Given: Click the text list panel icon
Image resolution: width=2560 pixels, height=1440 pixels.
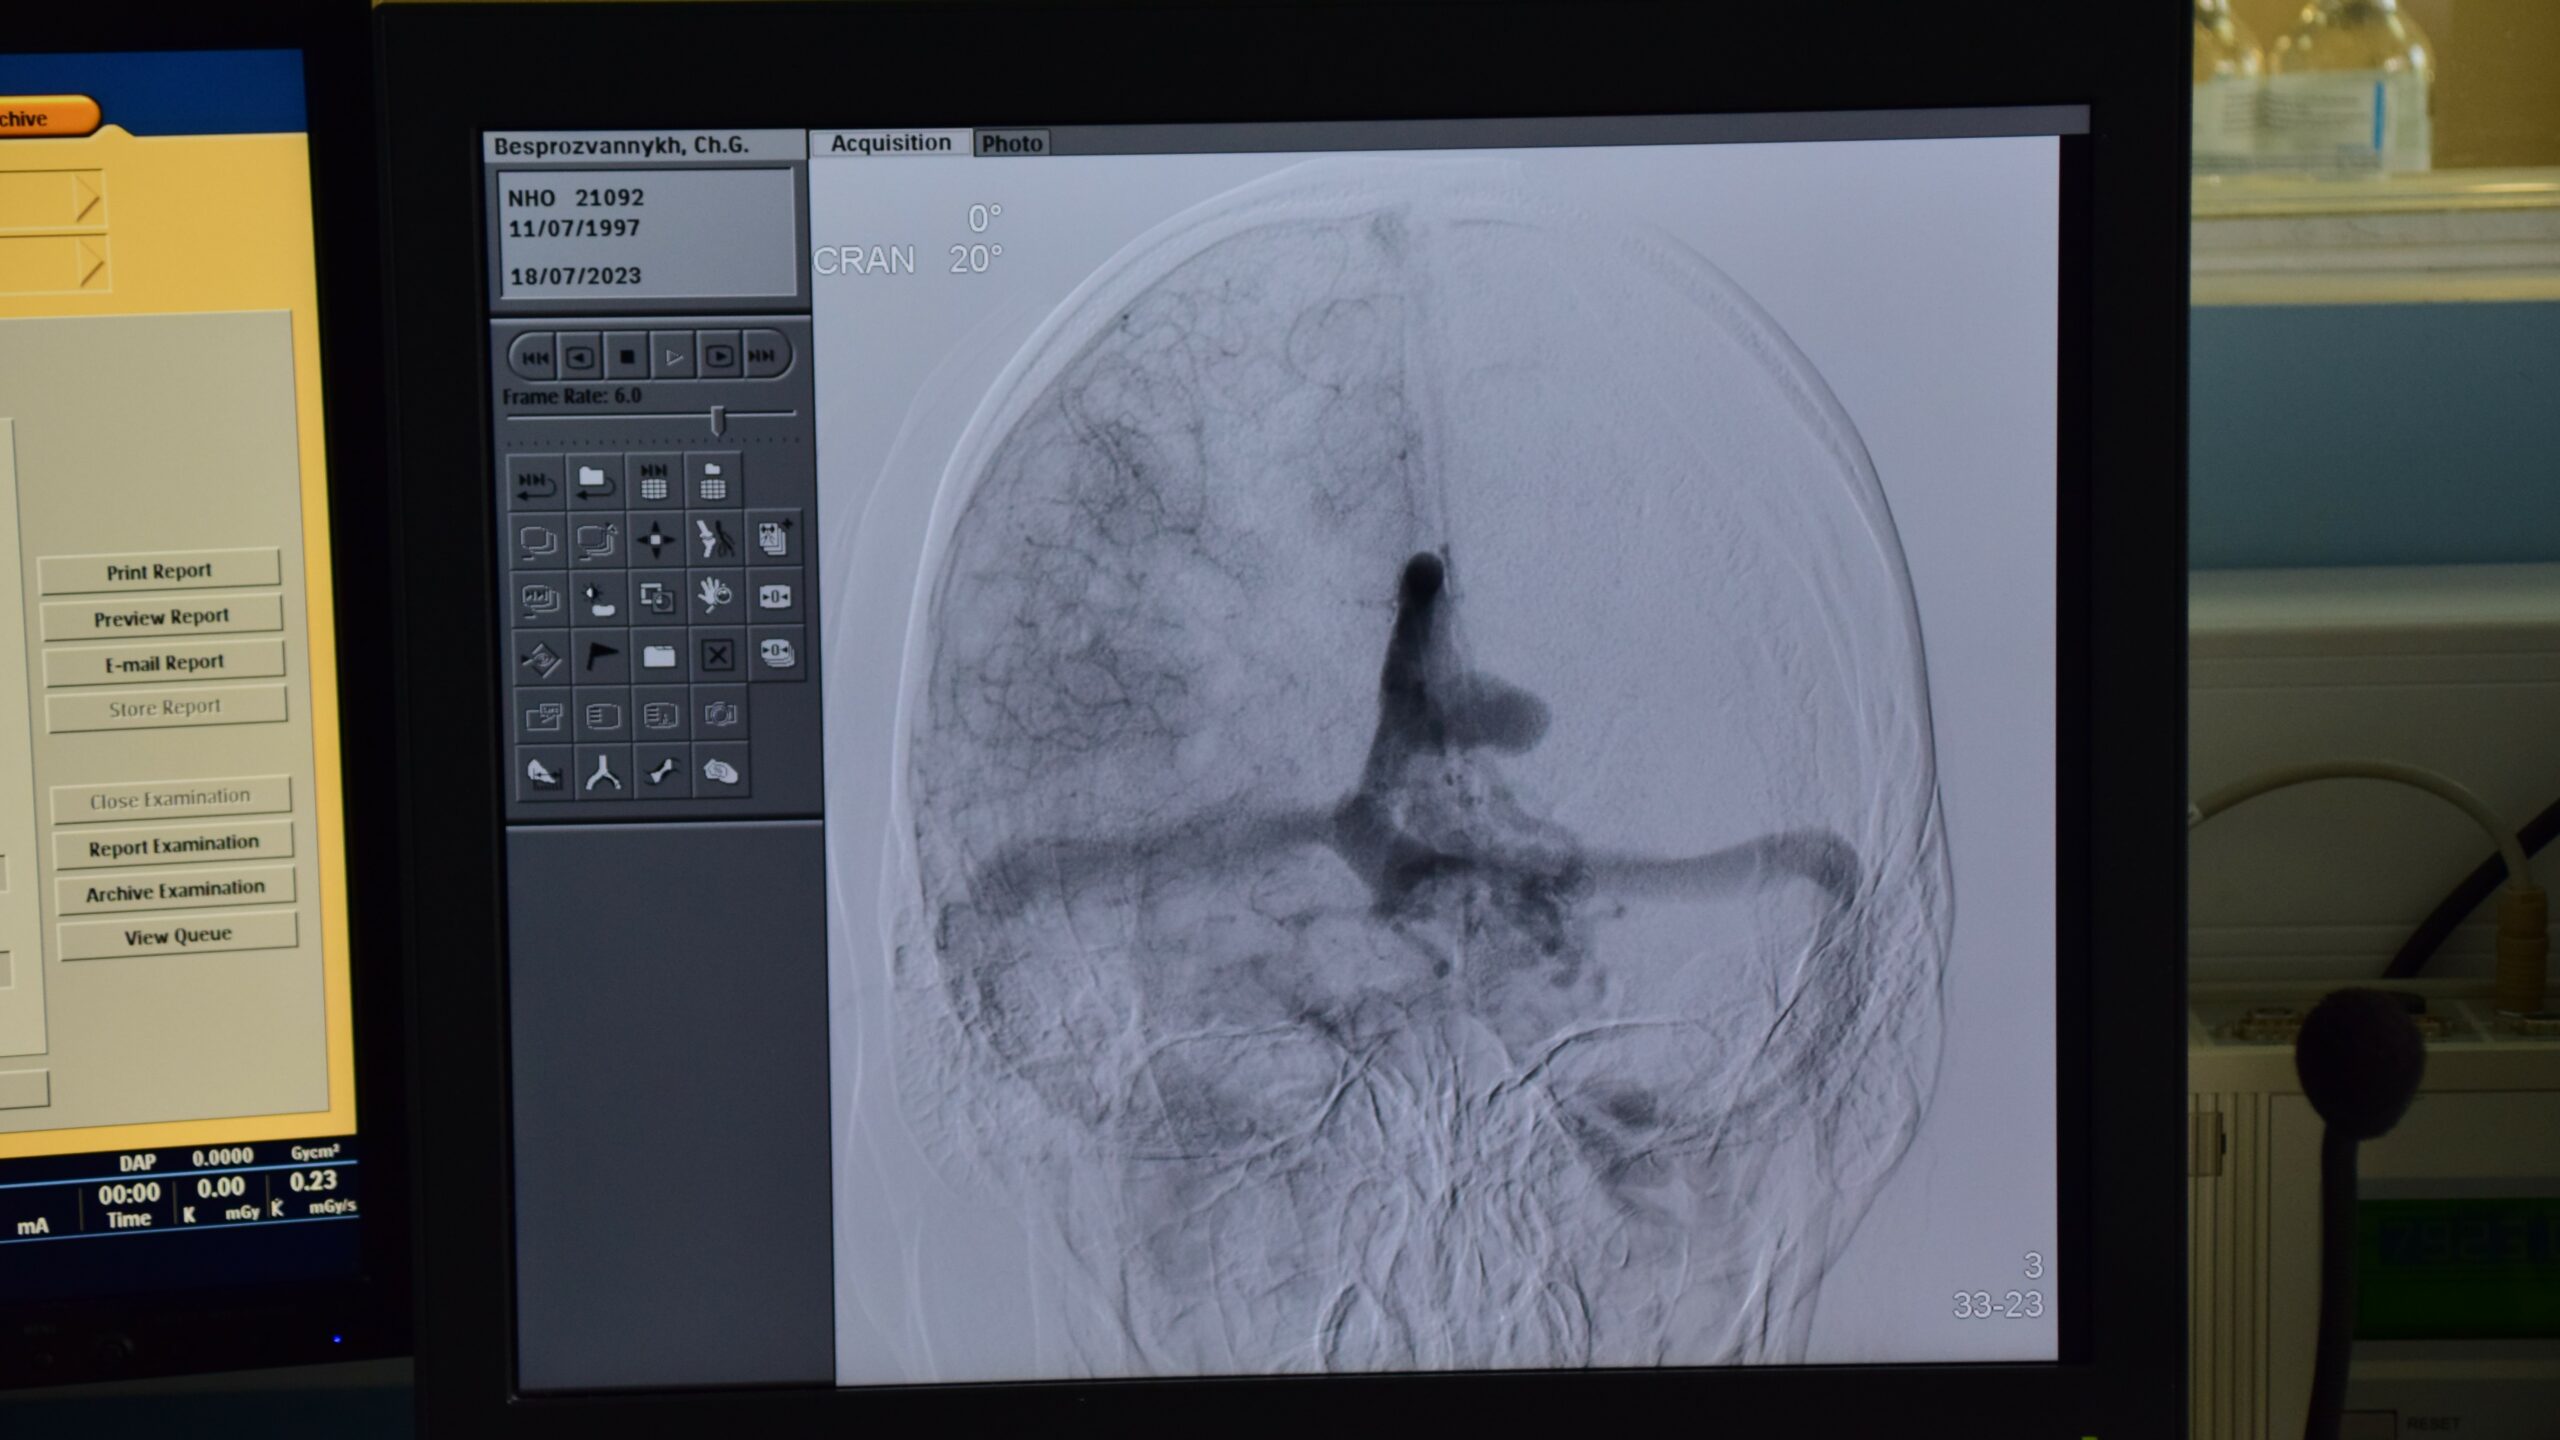Looking at the screenshot, I should [603, 715].
